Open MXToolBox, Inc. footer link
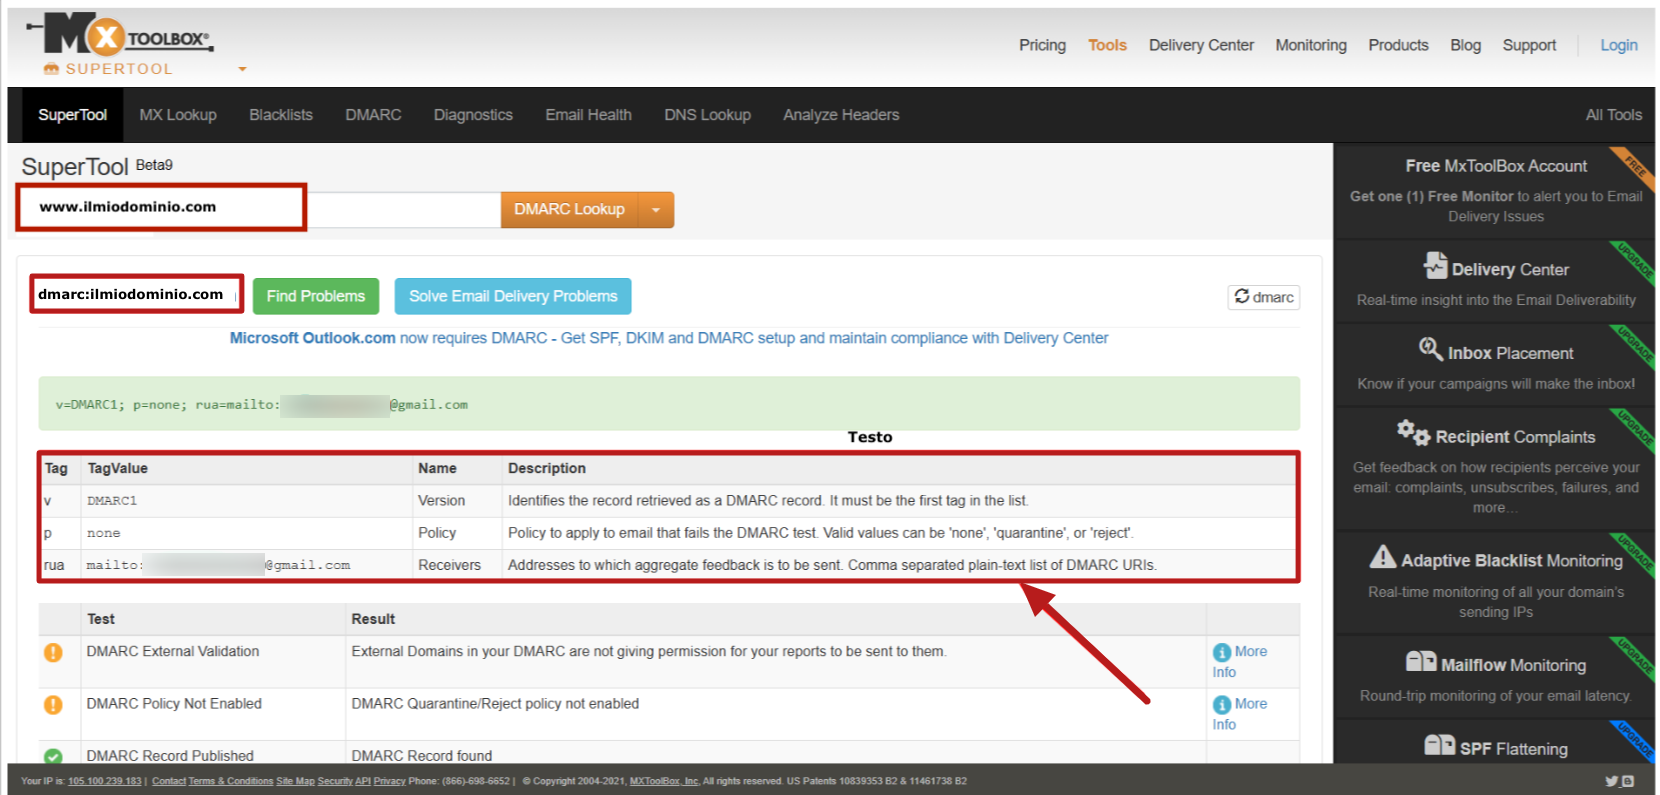The height and width of the screenshot is (795, 1660). point(664,781)
